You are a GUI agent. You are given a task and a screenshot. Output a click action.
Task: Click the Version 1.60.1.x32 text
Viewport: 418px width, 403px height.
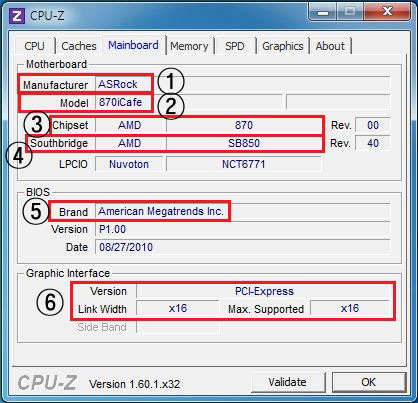(134, 384)
